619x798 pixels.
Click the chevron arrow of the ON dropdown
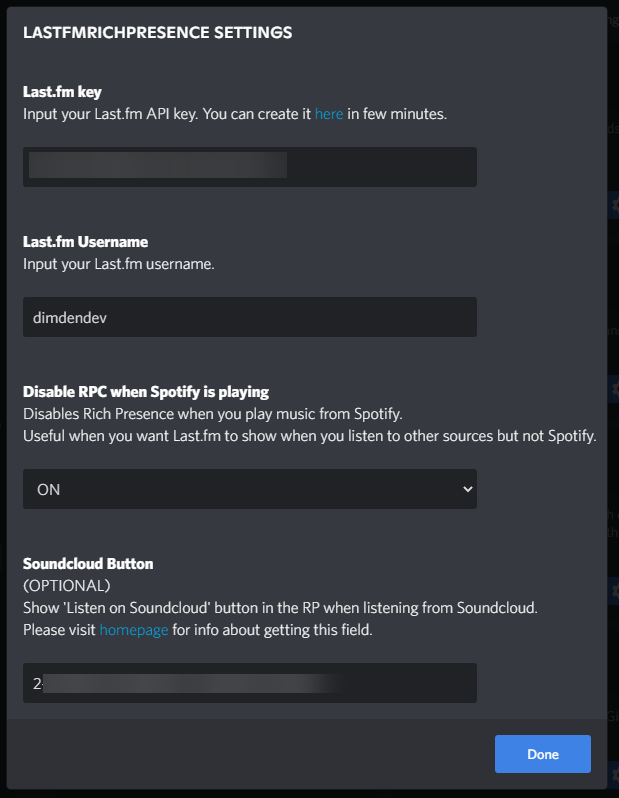coord(466,489)
